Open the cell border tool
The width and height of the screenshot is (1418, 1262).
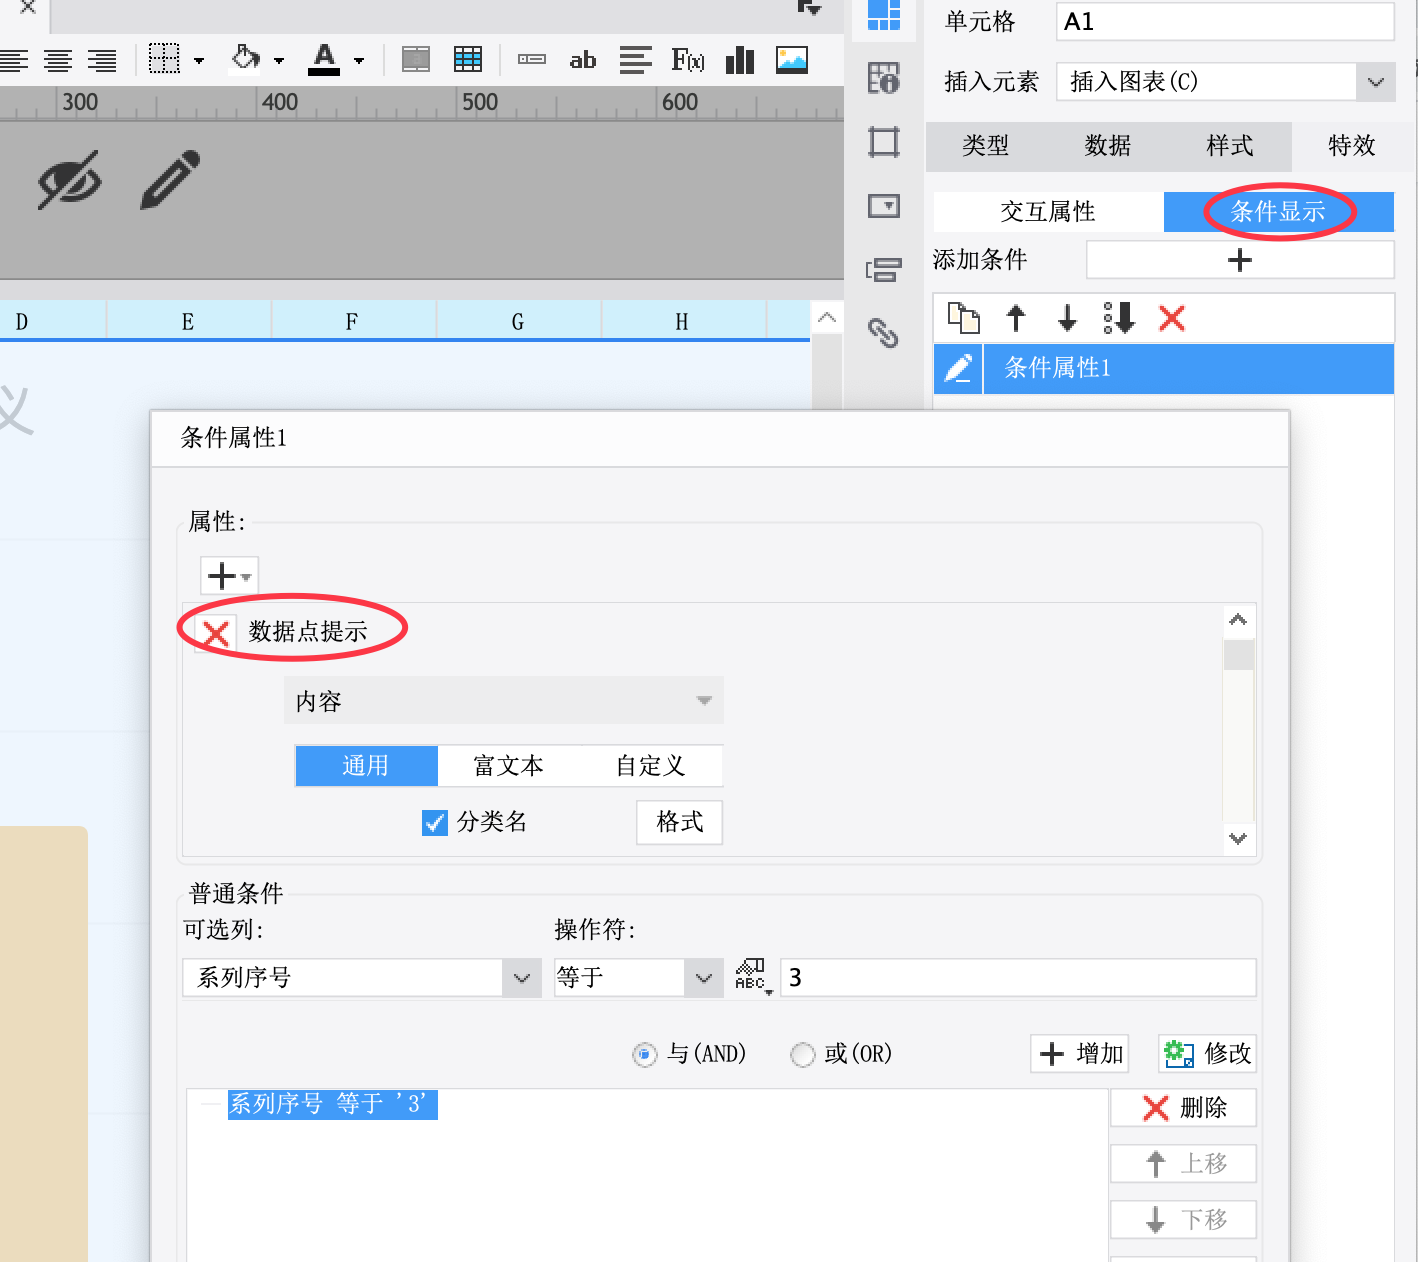tap(164, 59)
